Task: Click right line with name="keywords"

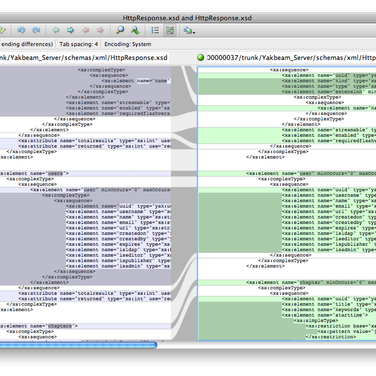Action: pyautogui.click(x=329, y=310)
